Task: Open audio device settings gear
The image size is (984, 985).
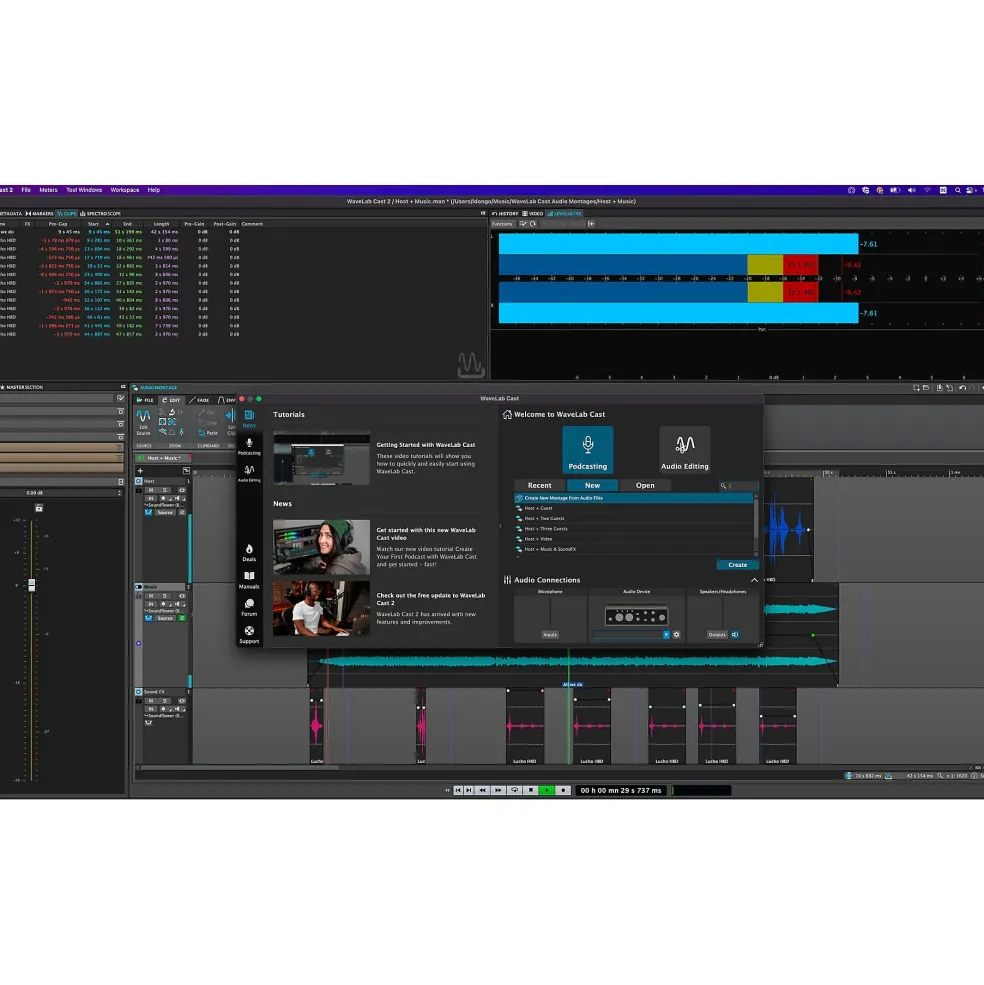Action: pyautogui.click(x=677, y=634)
